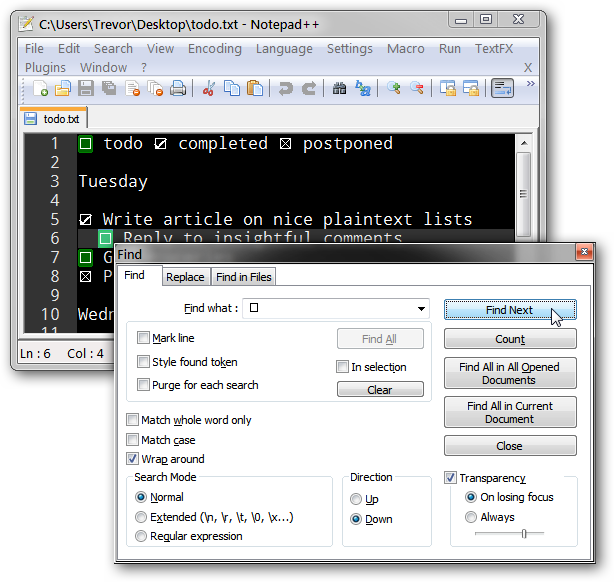Open the File menu
This screenshot has width=614, height=582.
(34, 49)
